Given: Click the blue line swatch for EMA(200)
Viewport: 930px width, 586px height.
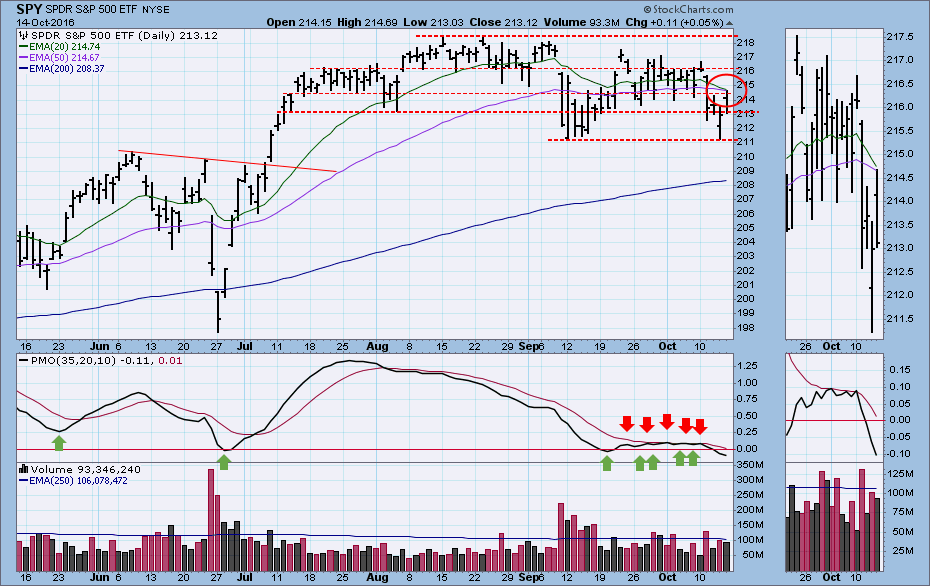Looking at the screenshot, I should [x=24, y=69].
